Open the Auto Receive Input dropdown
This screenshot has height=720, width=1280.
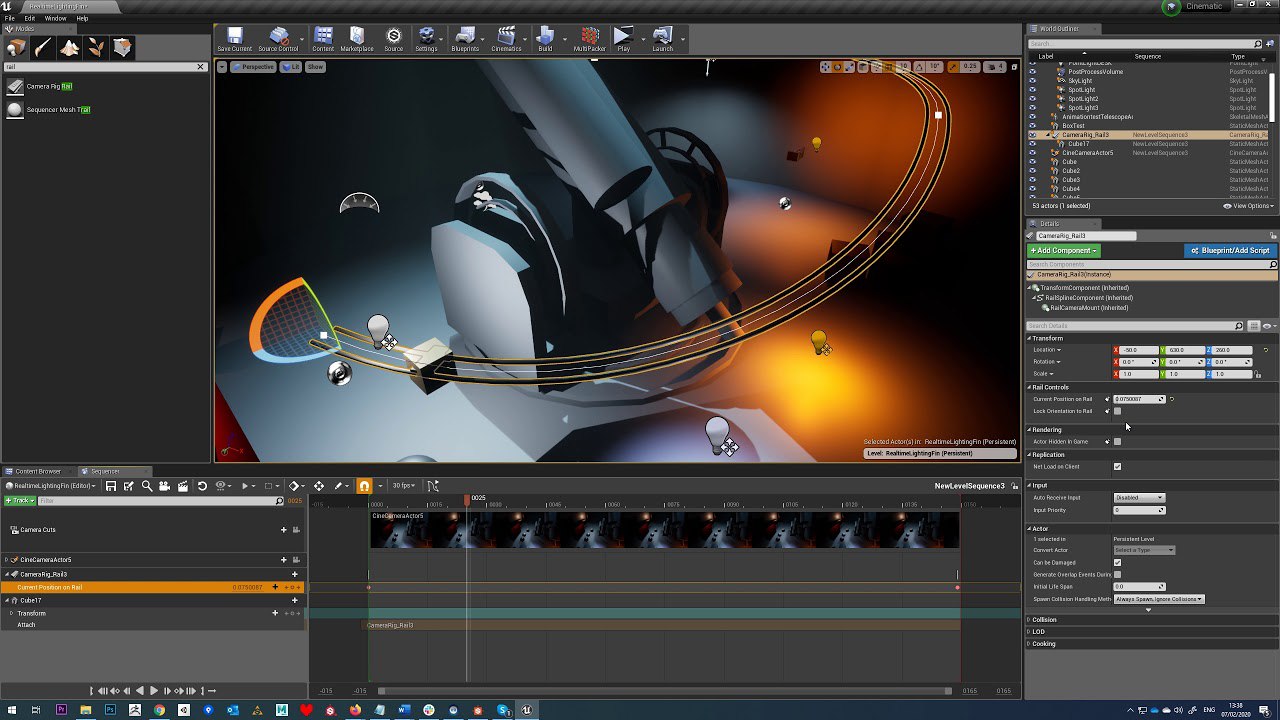(x=1139, y=498)
